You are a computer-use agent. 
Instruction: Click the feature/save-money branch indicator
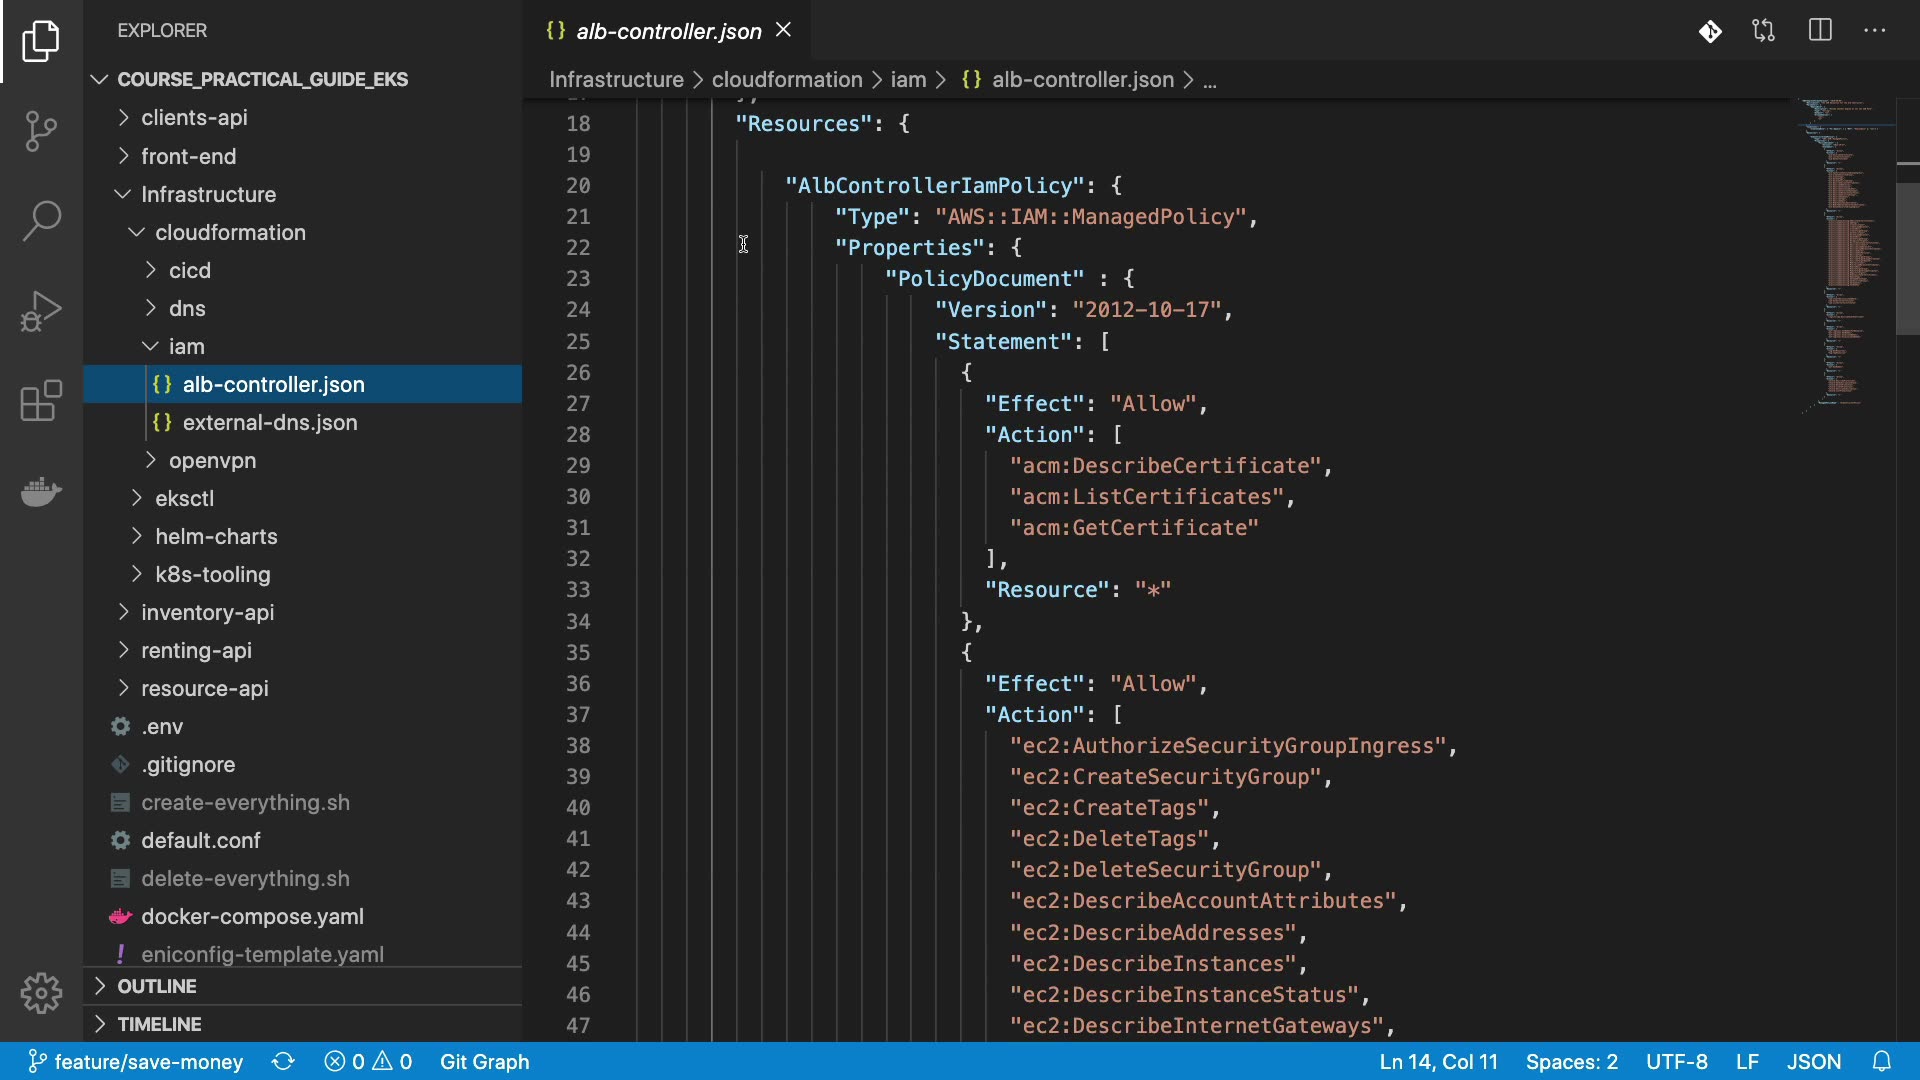[x=135, y=1062]
